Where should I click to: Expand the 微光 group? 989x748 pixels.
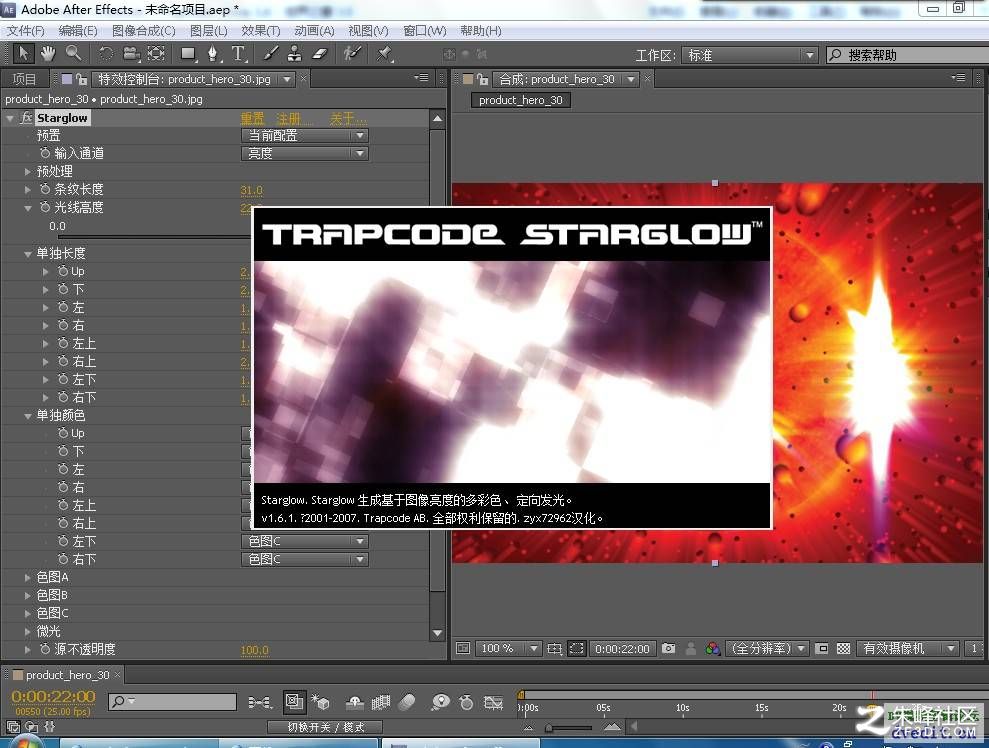[27, 631]
